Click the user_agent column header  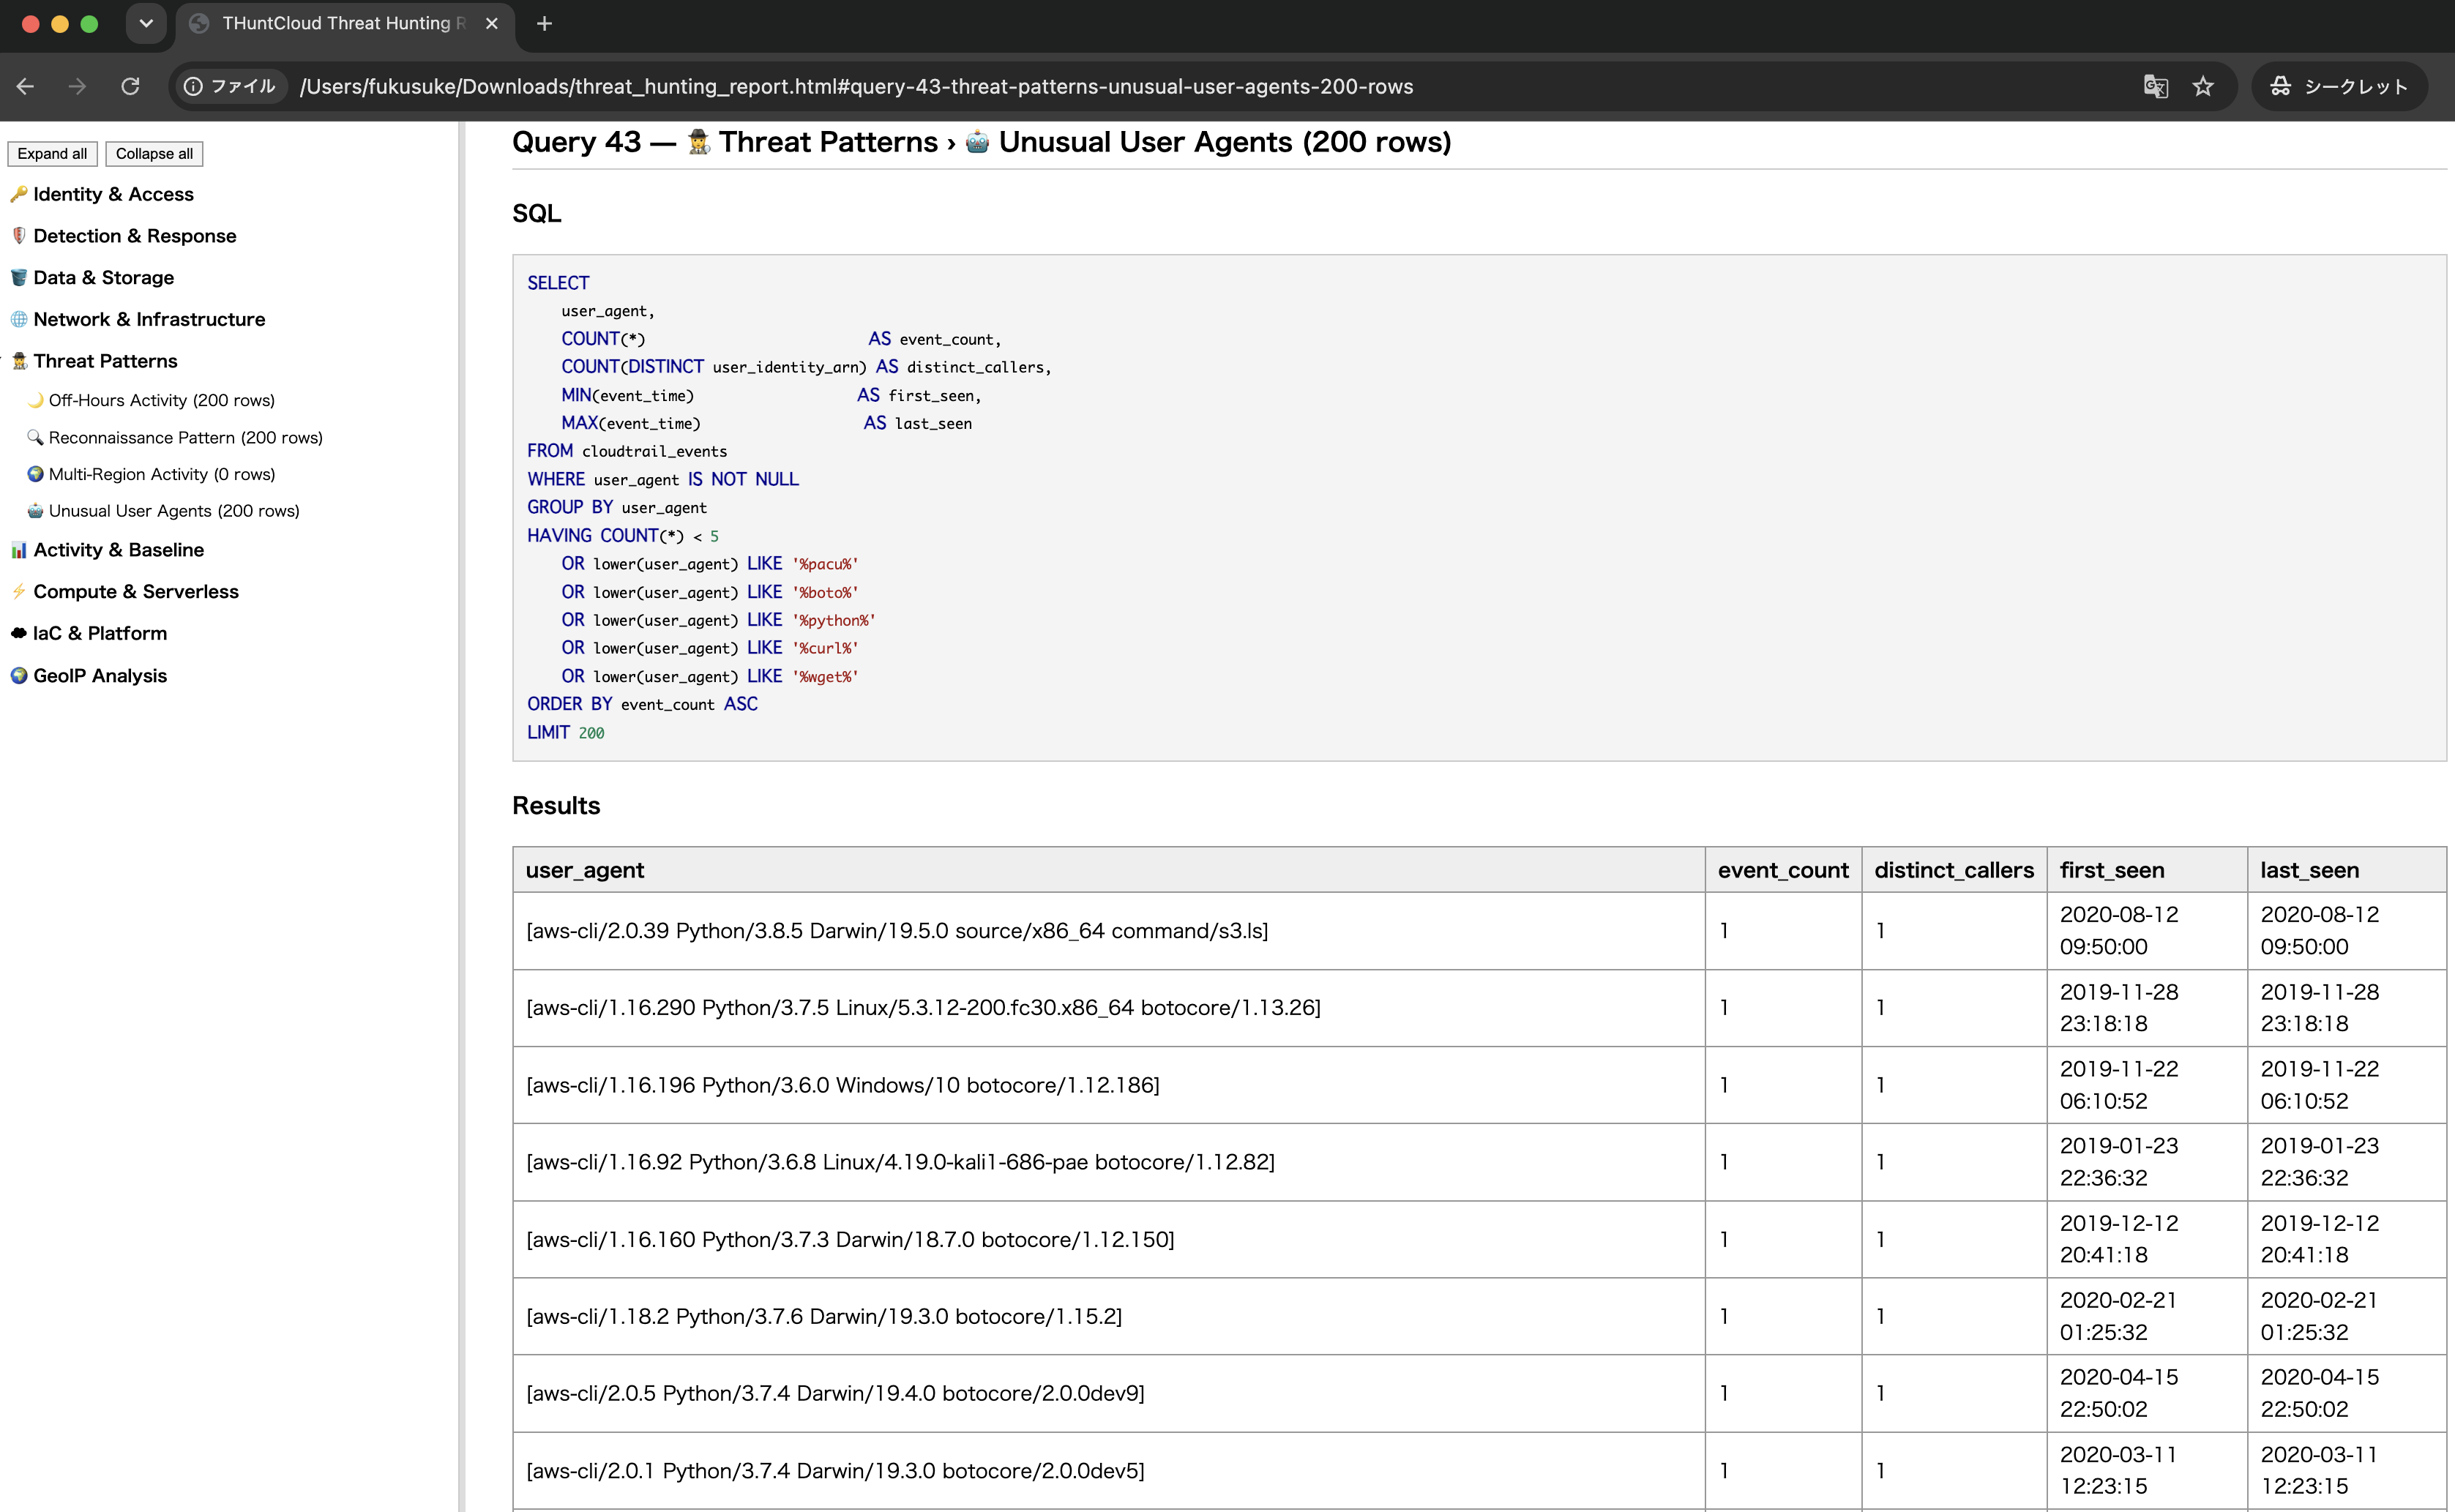(1108, 870)
